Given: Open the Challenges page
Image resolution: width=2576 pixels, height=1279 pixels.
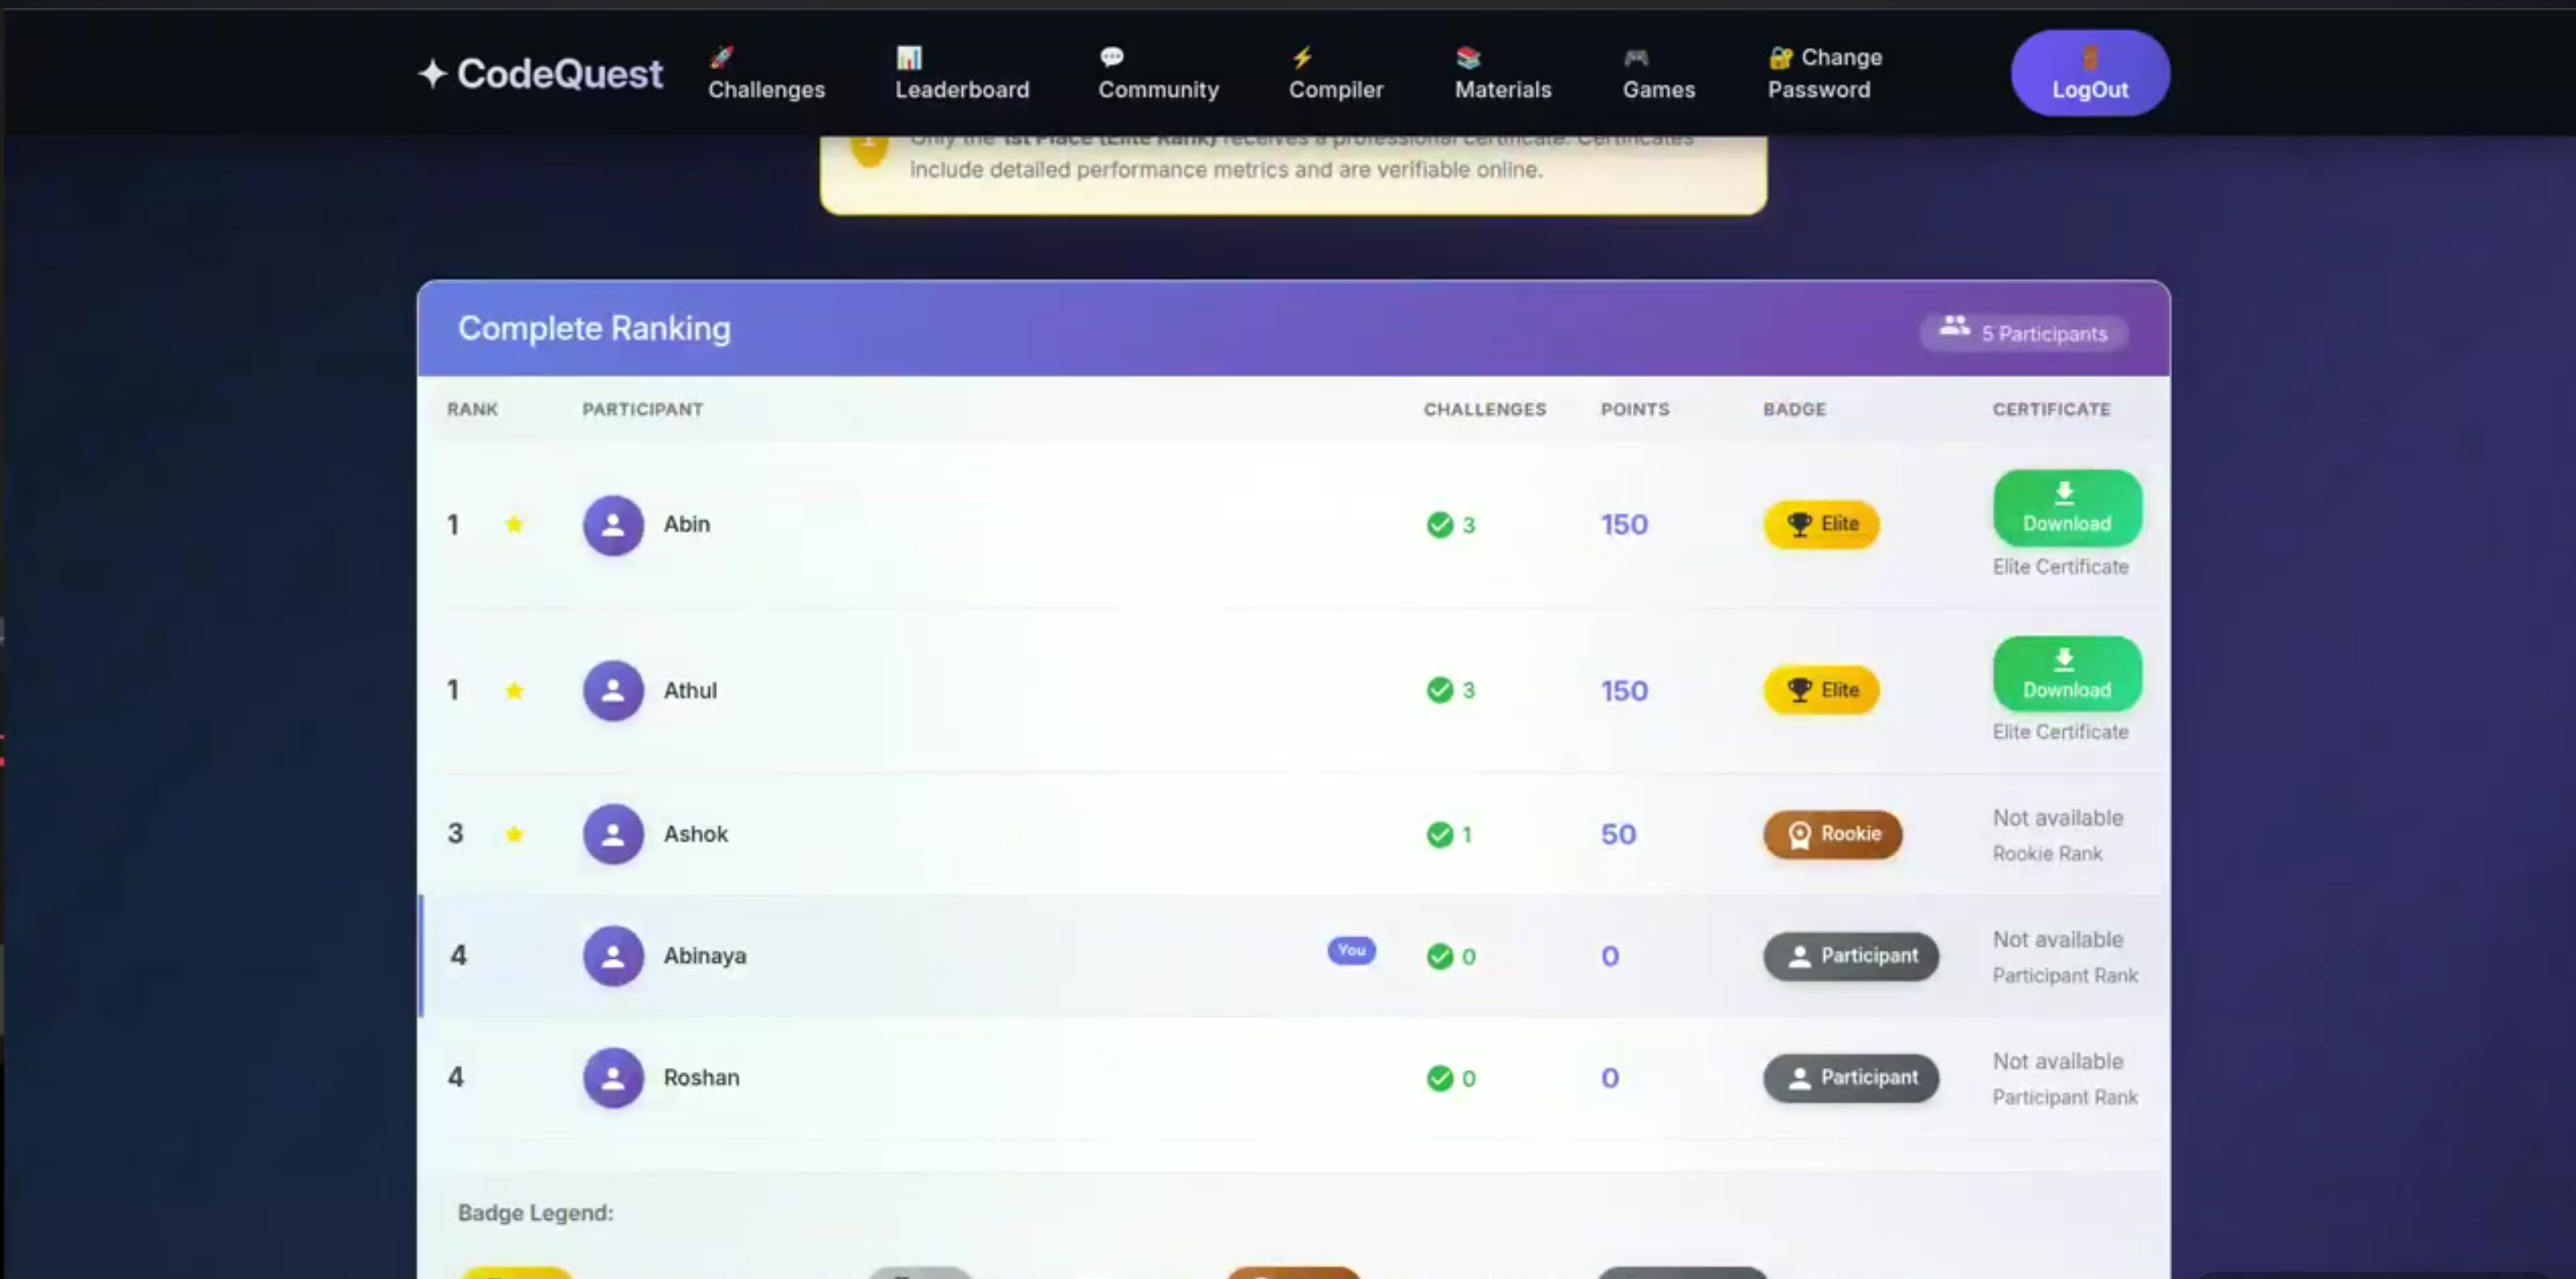Looking at the screenshot, I should click(x=766, y=73).
